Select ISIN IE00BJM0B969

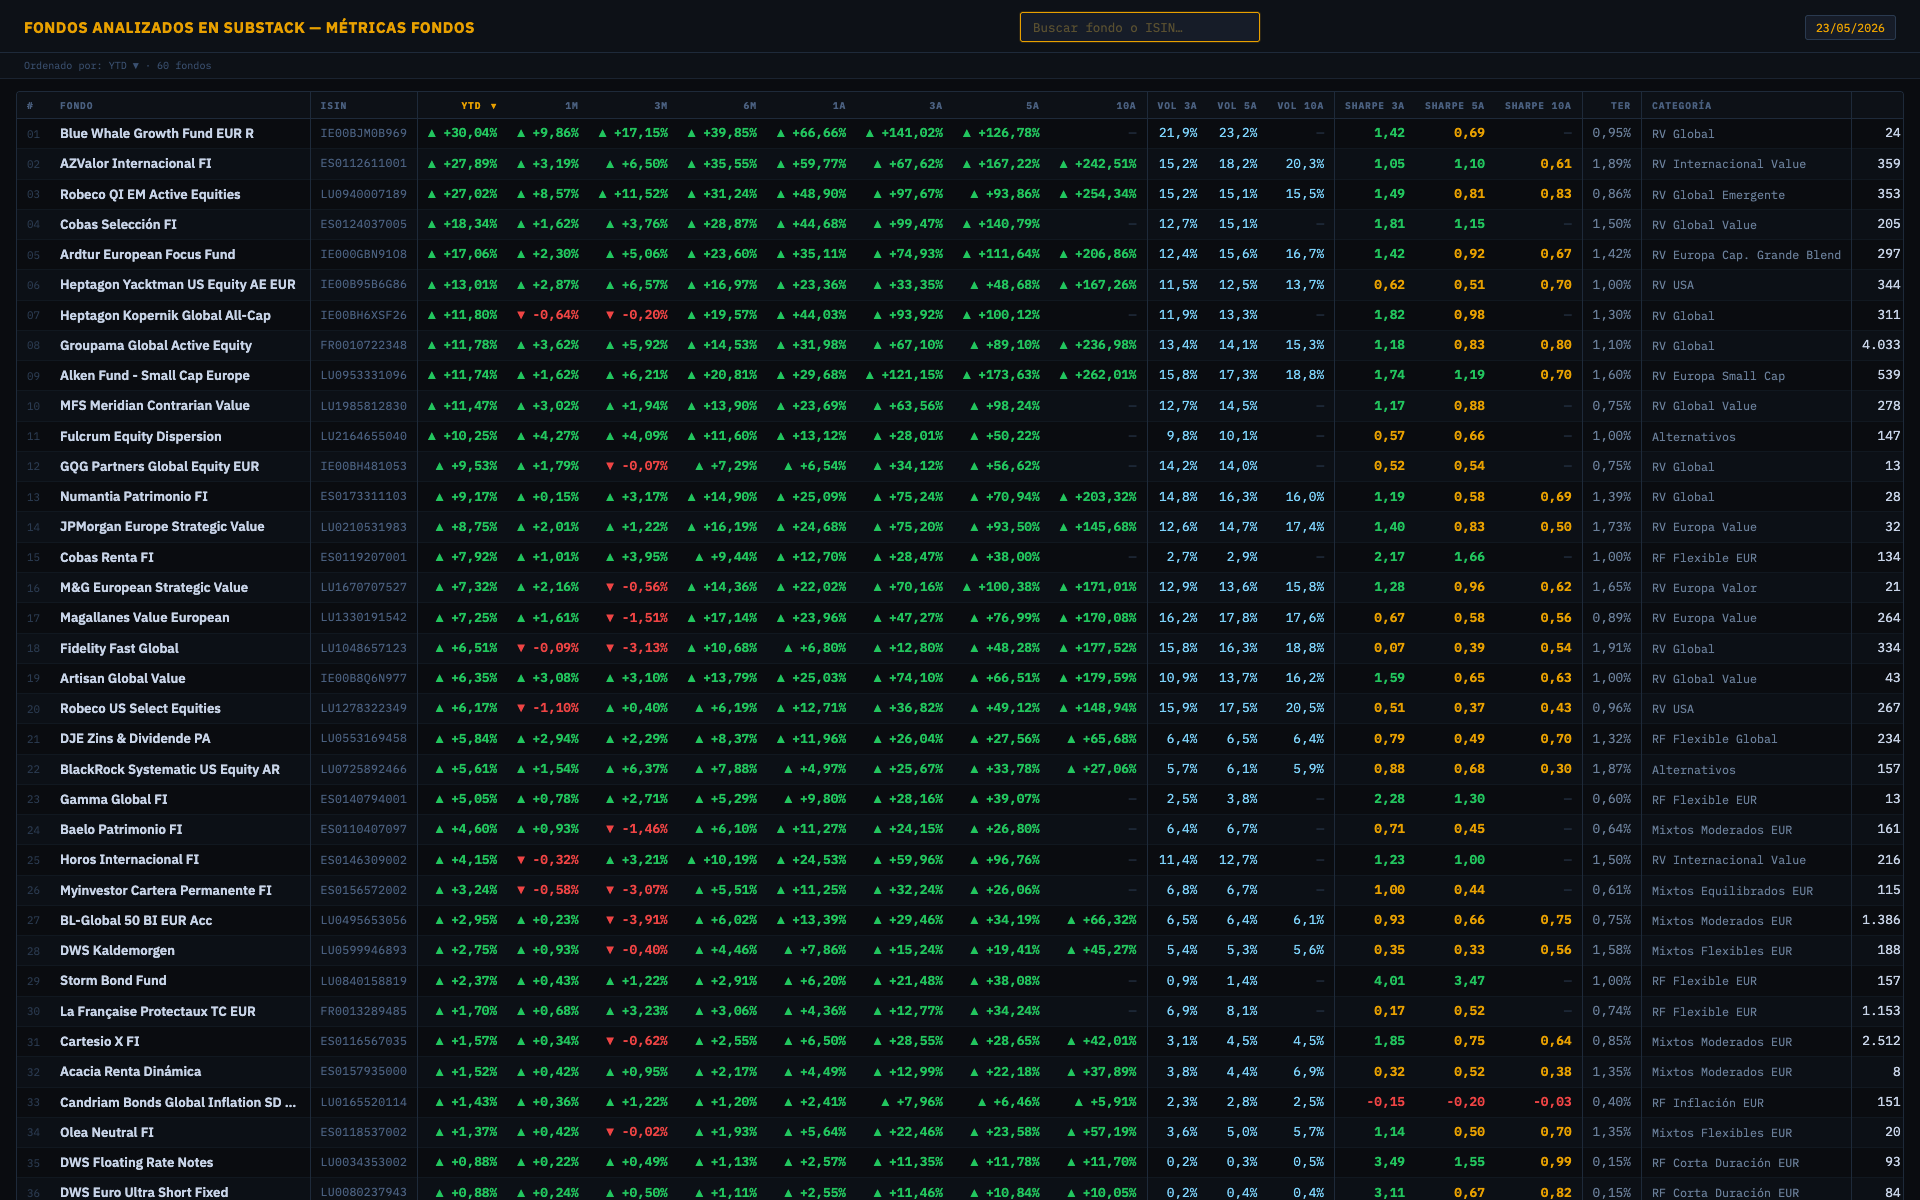[364, 133]
